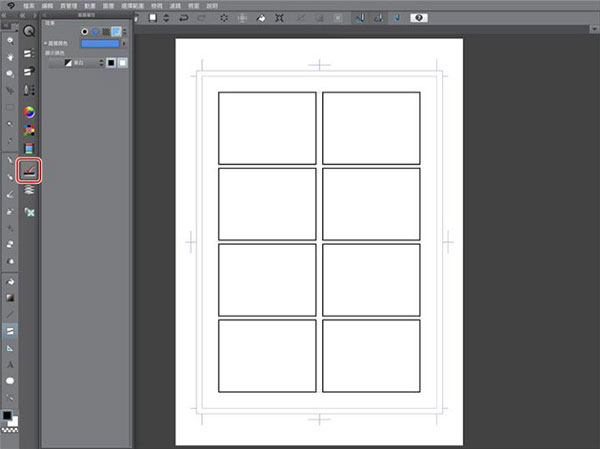Select the Operation object tool
Screen dimensions: 600x449
click(x=10, y=73)
